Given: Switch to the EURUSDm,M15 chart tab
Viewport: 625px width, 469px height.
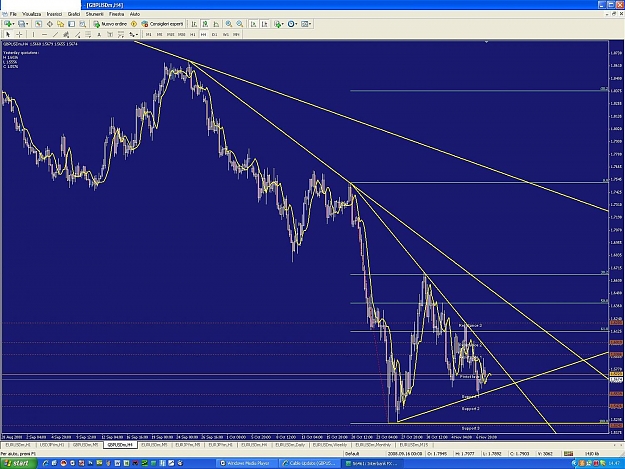Looking at the screenshot, I should [414, 445].
